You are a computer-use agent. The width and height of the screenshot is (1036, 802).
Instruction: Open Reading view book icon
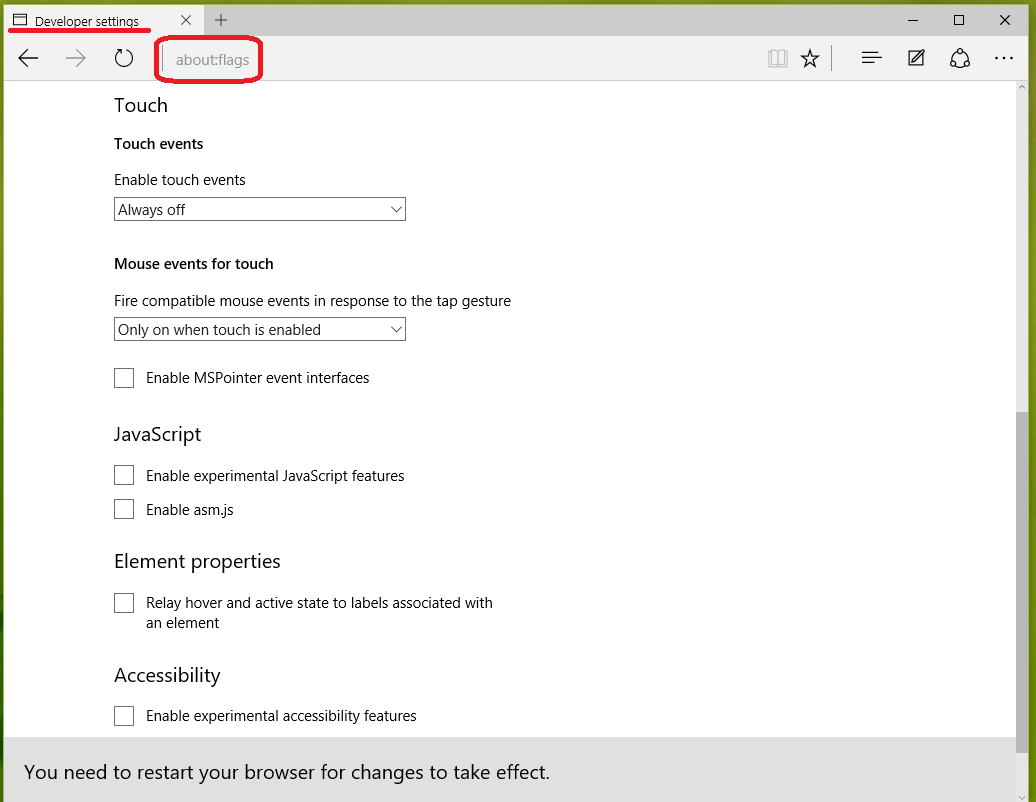[x=778, y=59]
